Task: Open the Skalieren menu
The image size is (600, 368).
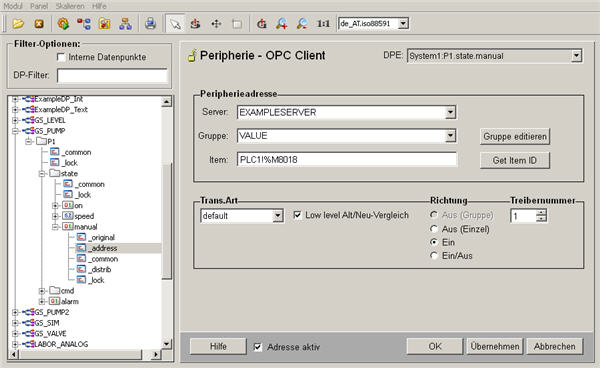Action: [x=70, y=6]
